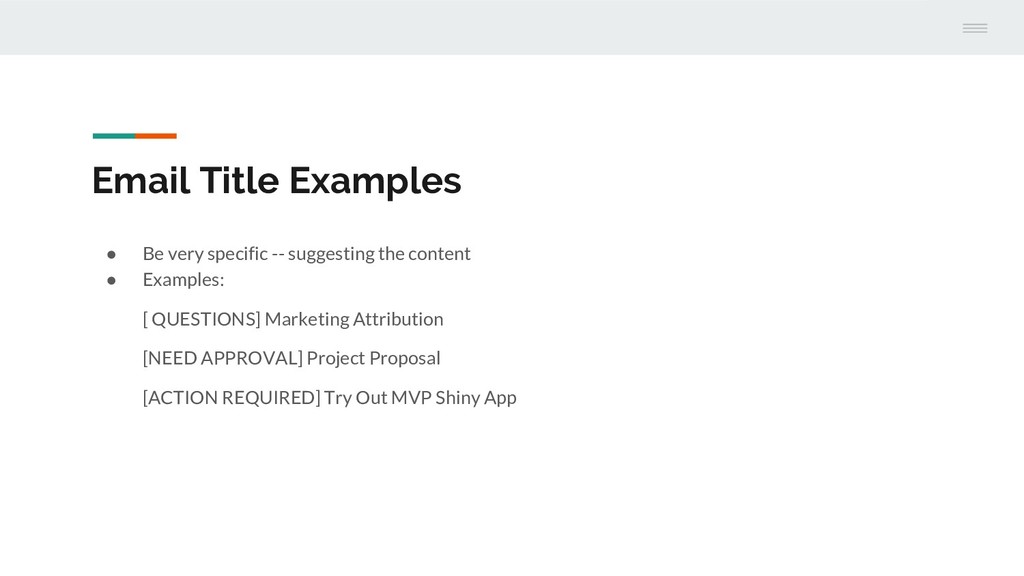Click the words 'NEED APPROVAL' in brackets
This screenshot has height=576, width=1024.
coord(222,358)
